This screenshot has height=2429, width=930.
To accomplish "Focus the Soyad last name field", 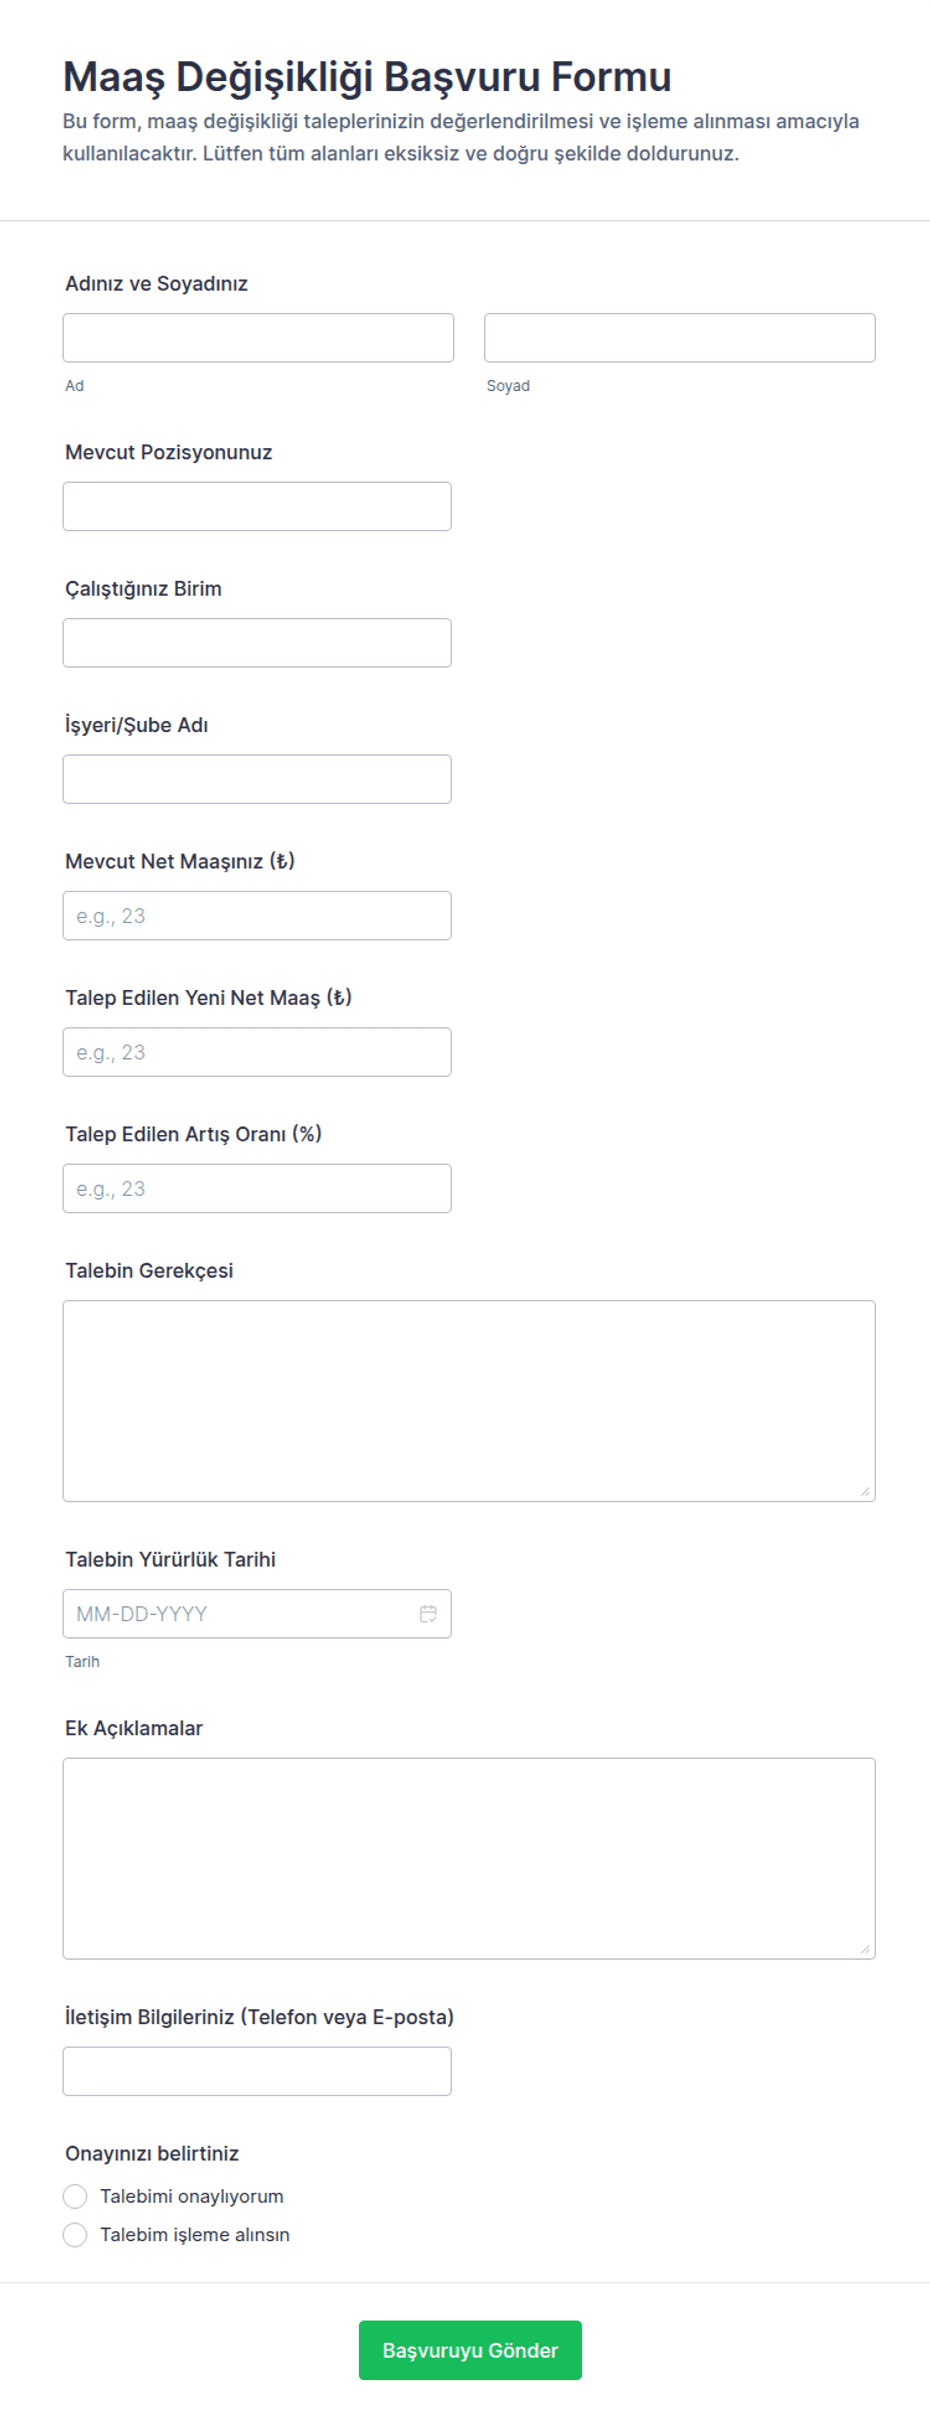I will (680, 338).
